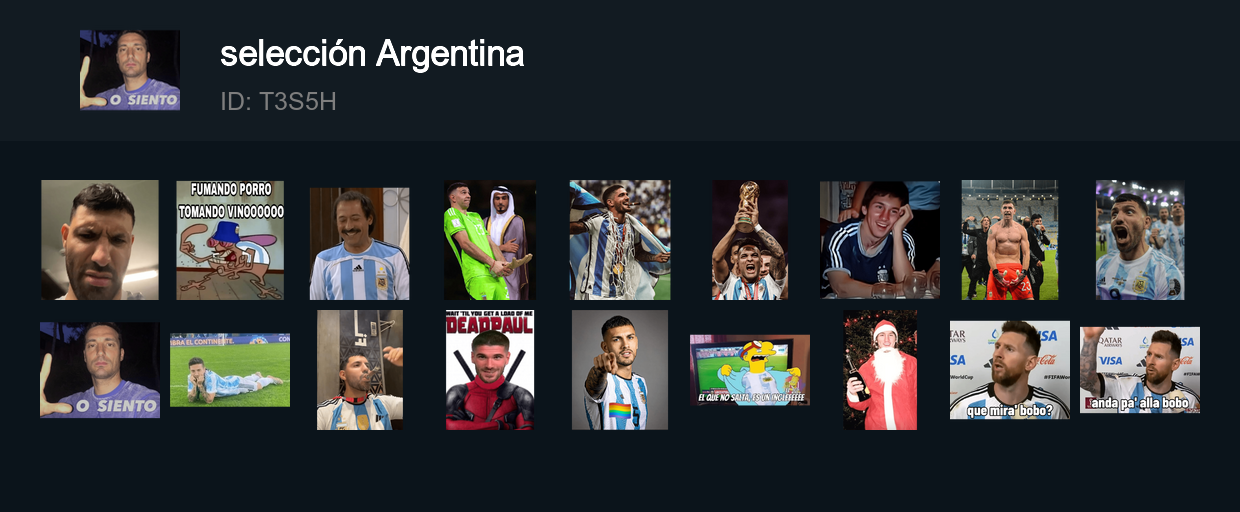Select the 'FUMANDO PORRO TOMANDO VINOOOOO' cartoon sticker

tap(230, 240)
